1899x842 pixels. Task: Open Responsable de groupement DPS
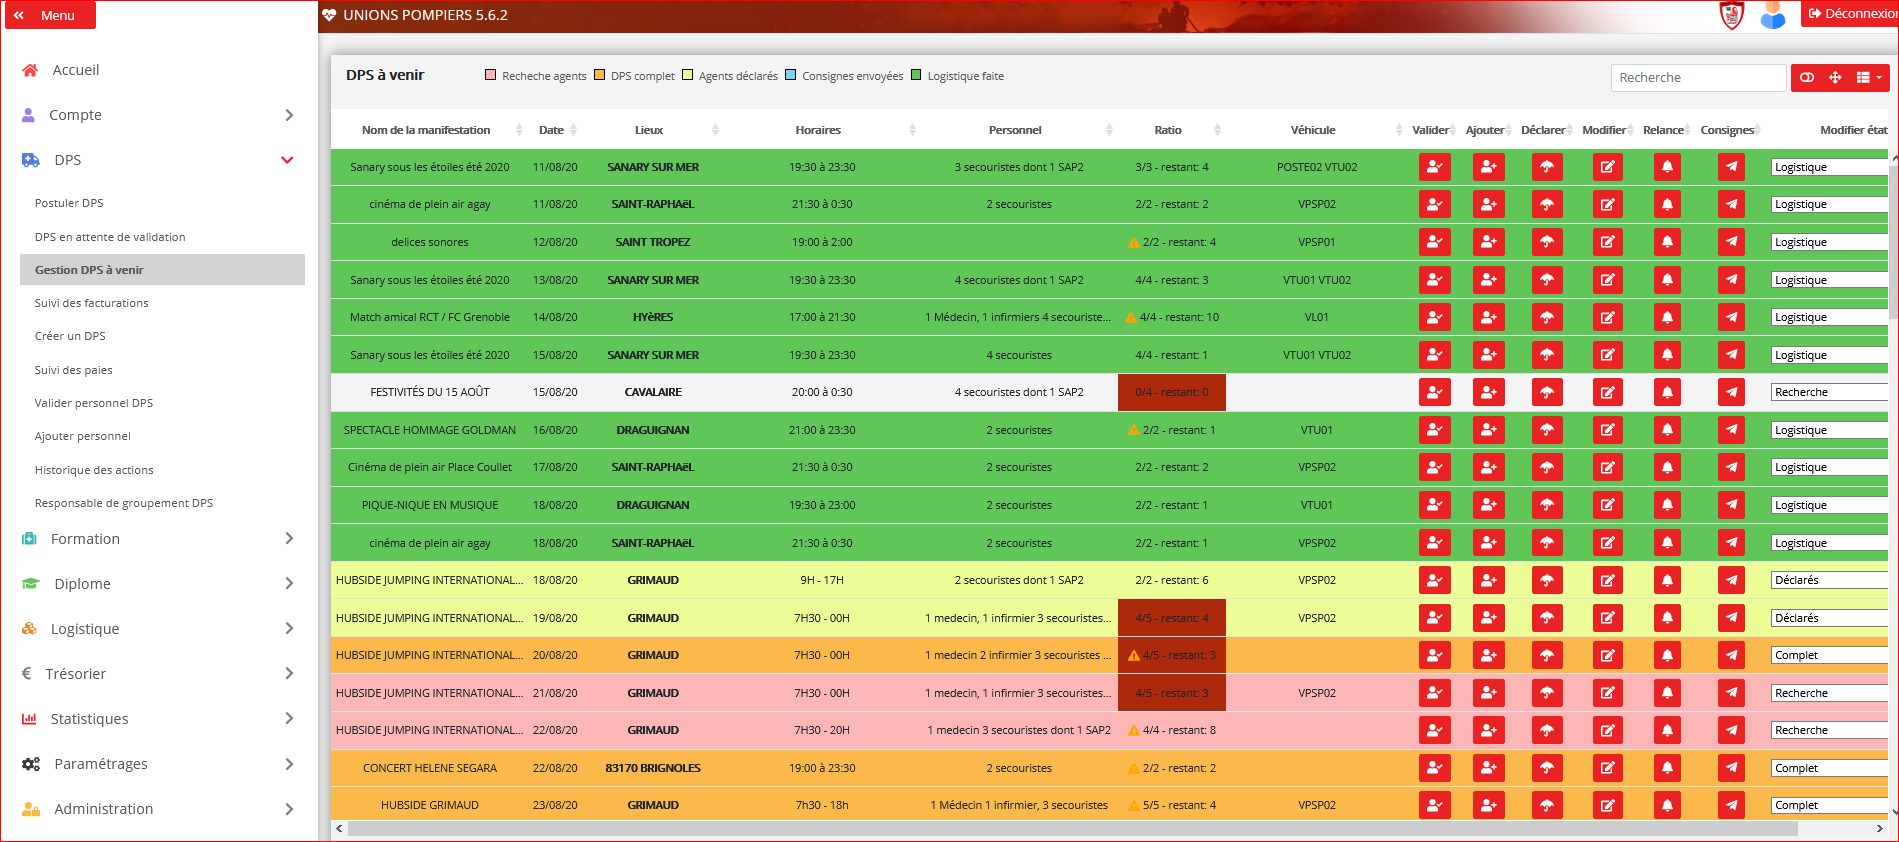(124, 503)
